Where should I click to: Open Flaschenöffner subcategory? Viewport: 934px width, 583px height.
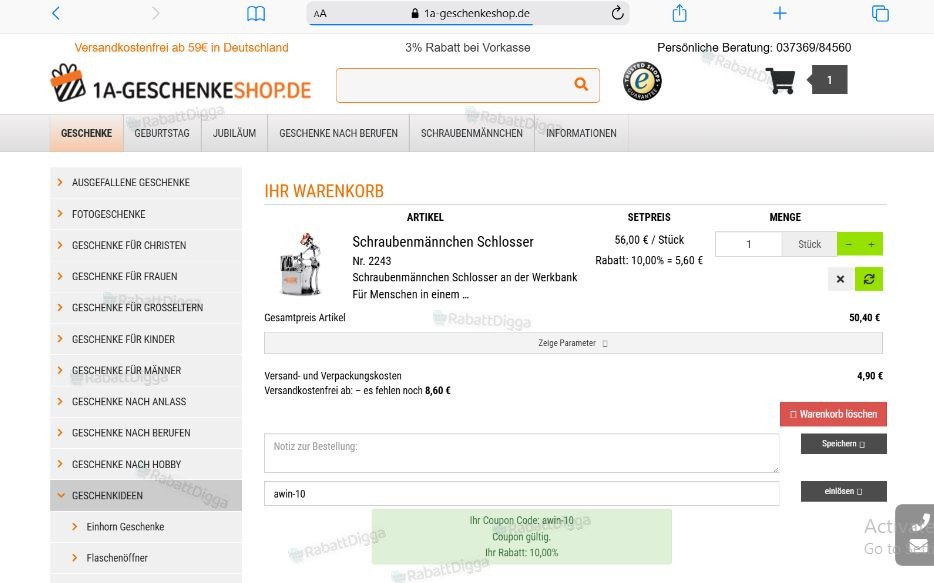tap(146, 558)
